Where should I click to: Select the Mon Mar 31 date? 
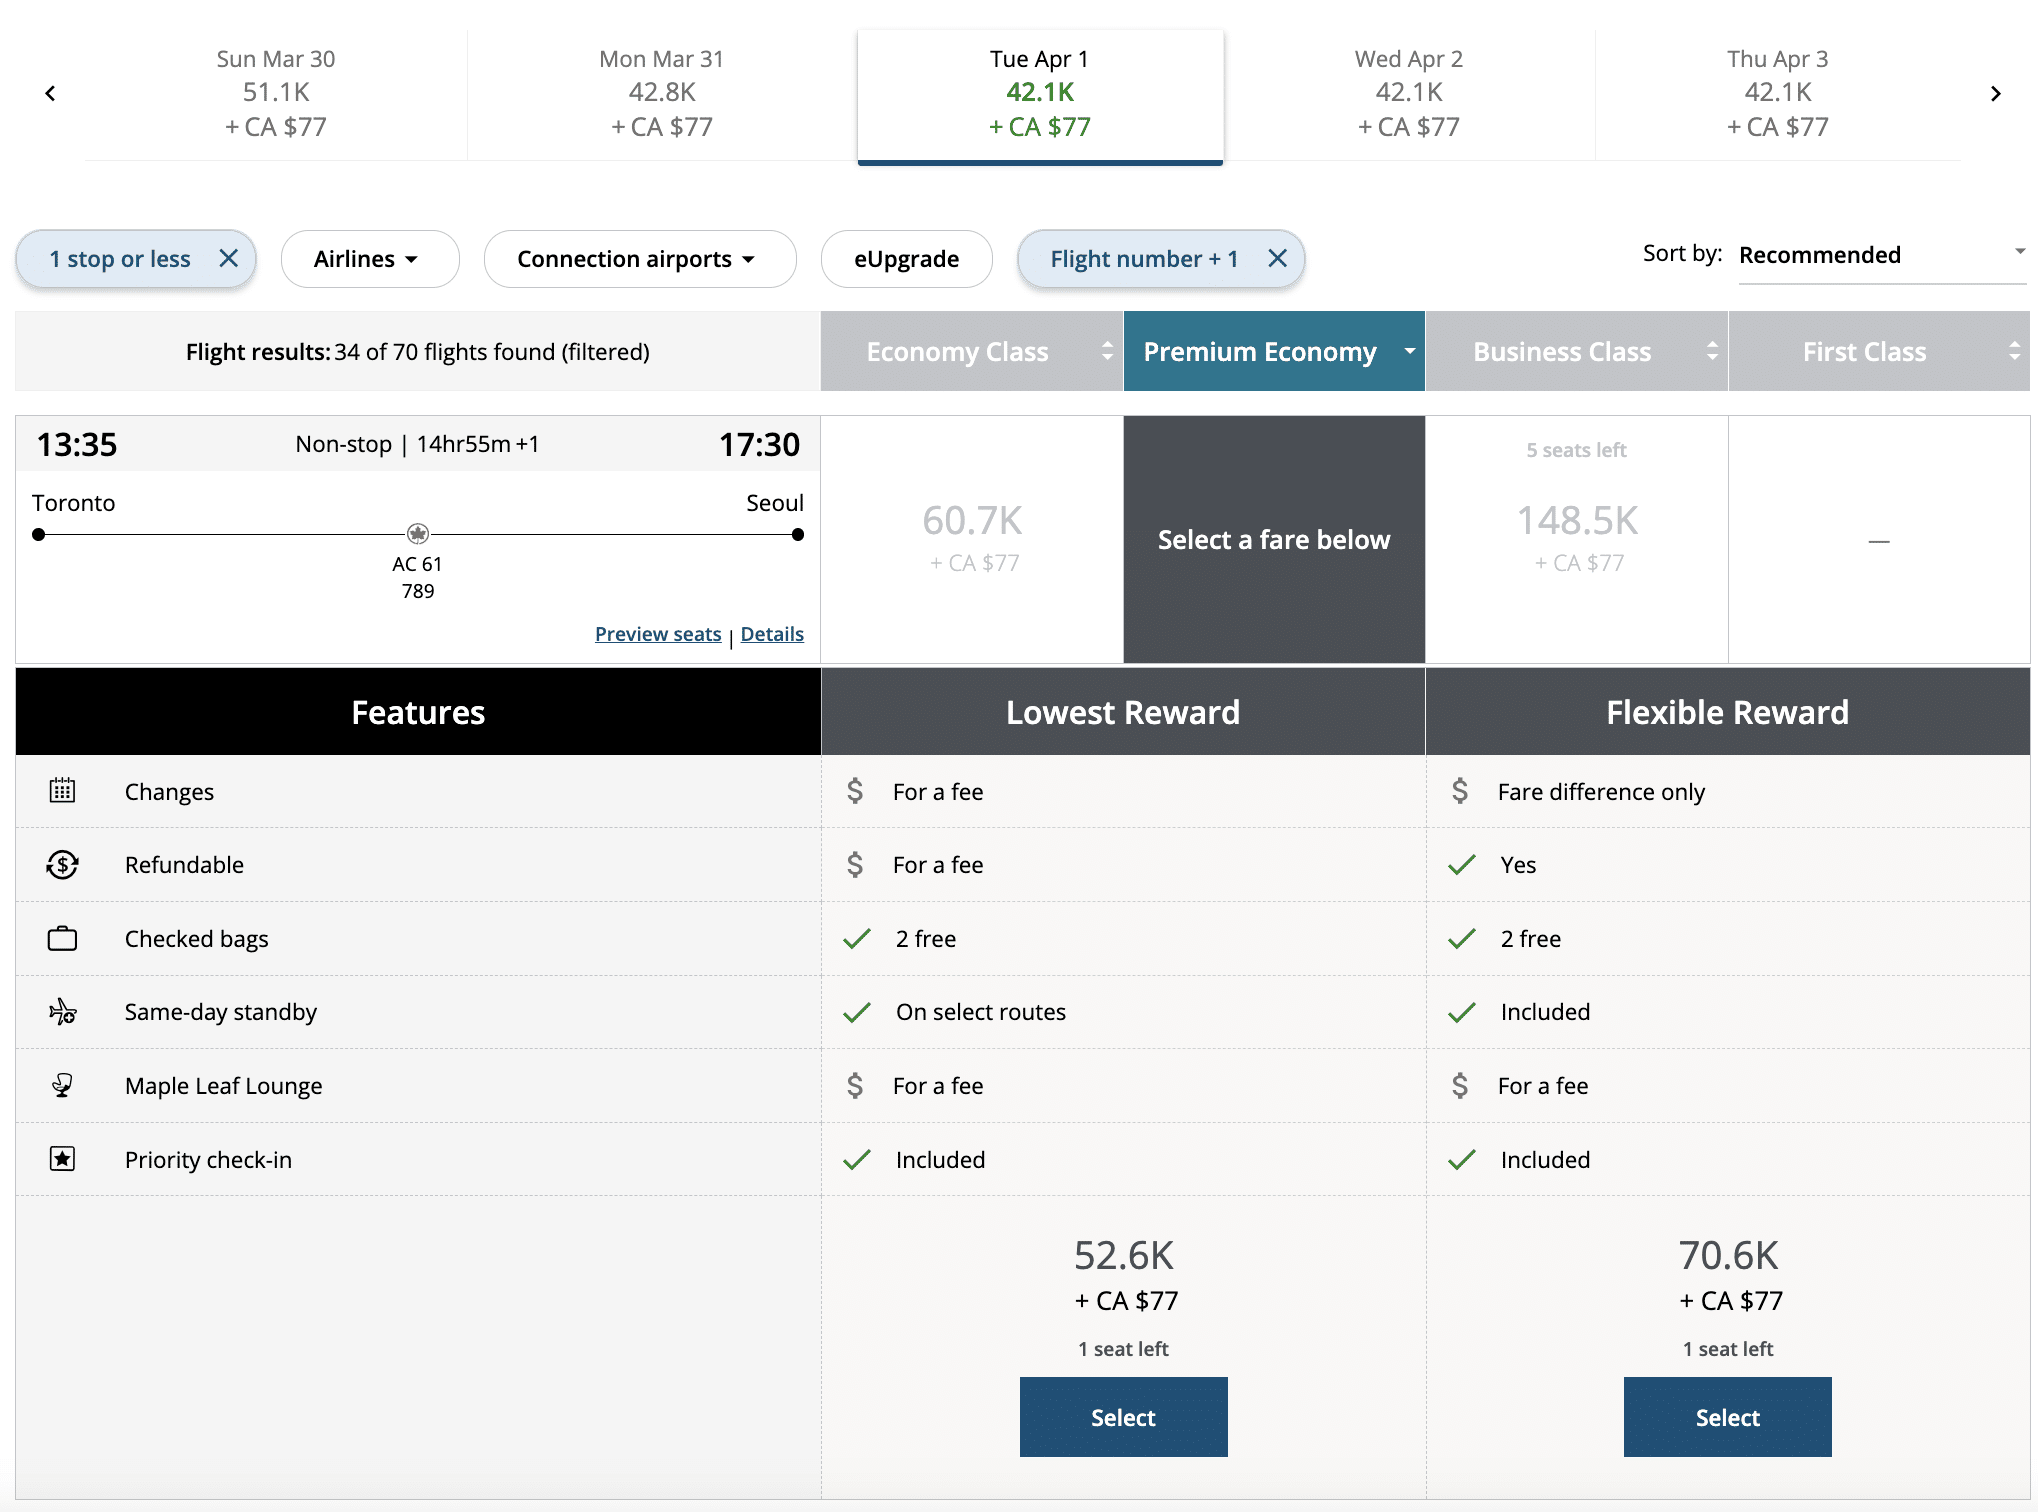point(661,93)
